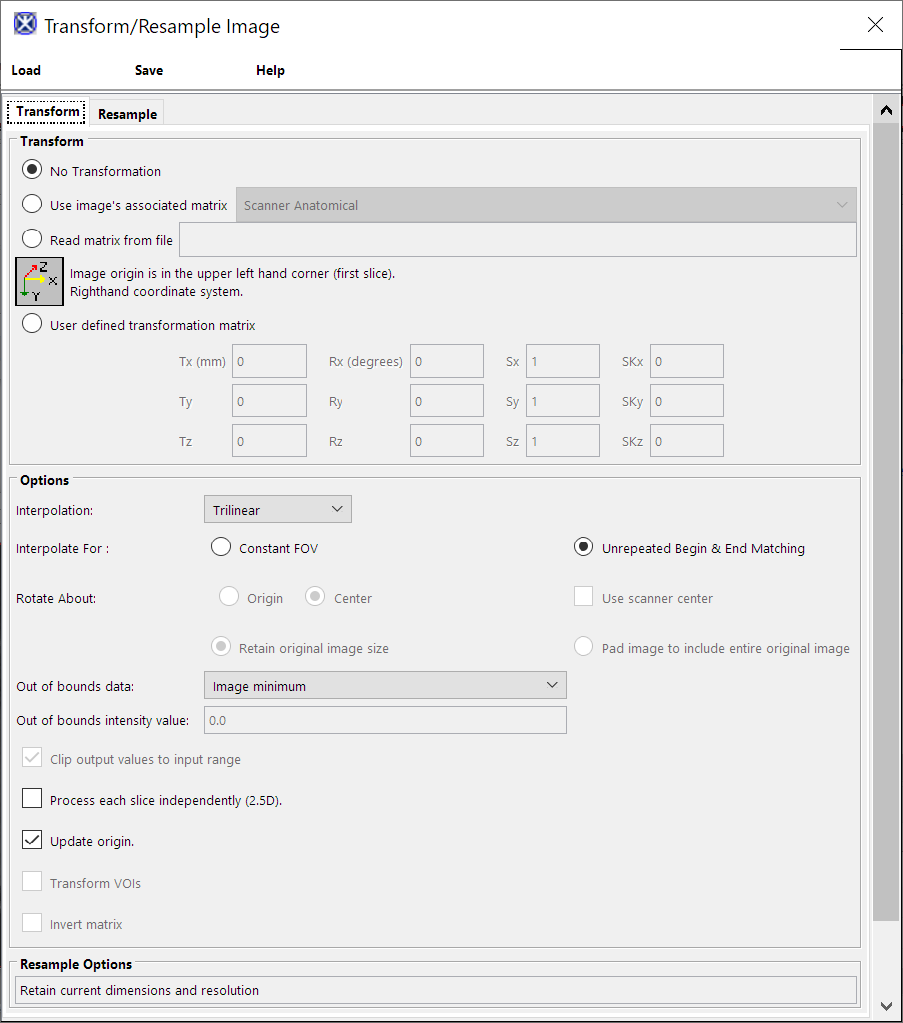
Task: Open the Load menu
Action: click(26, 70)
